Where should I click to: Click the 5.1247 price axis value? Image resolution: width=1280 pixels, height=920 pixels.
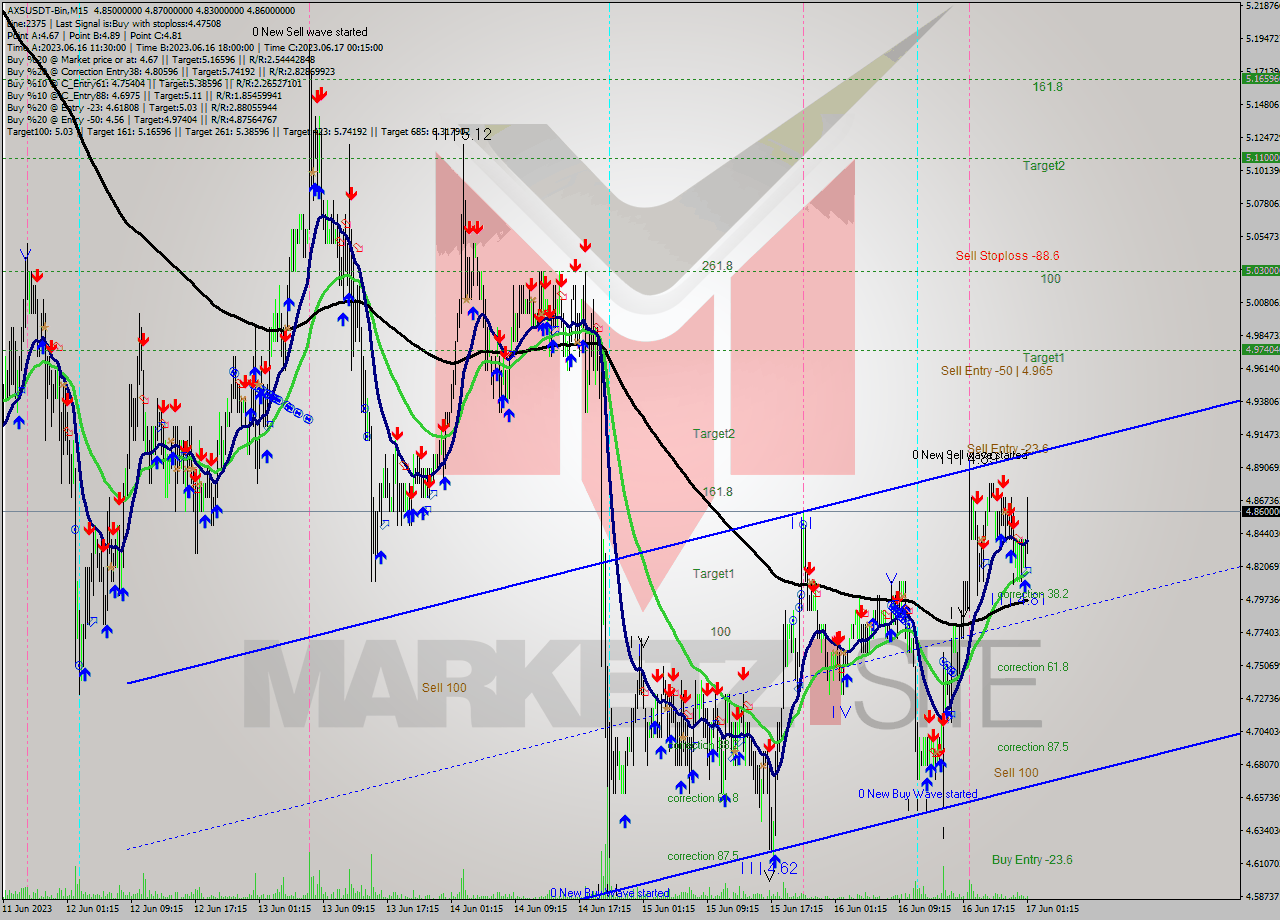pyautogui.click(x=1261, y=138)
